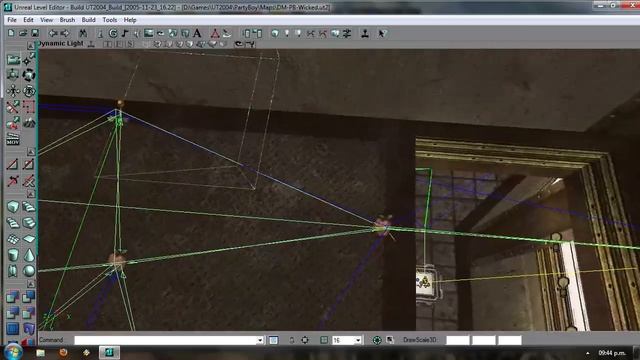The height and width of the screenshot is (360, 640).
Task: Click the Sphere brush builder
Action: coord(29,271)
